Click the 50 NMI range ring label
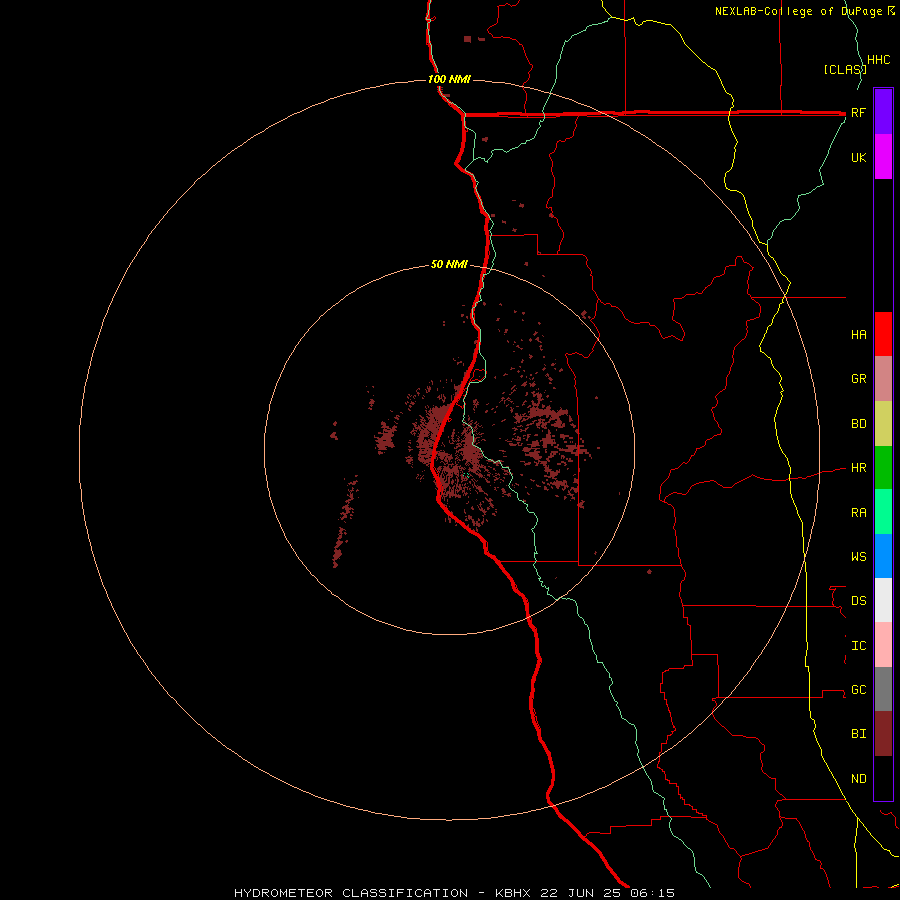 pos(449,264)
